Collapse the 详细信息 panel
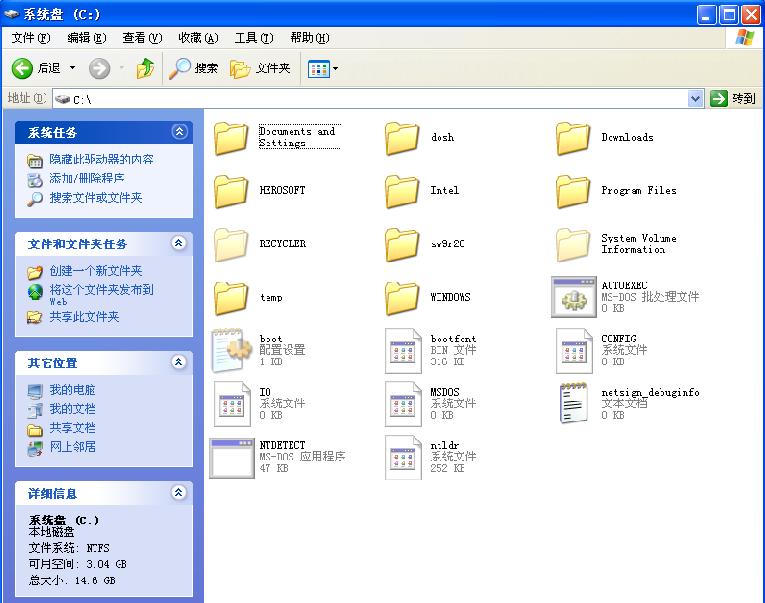 [179, 493]
